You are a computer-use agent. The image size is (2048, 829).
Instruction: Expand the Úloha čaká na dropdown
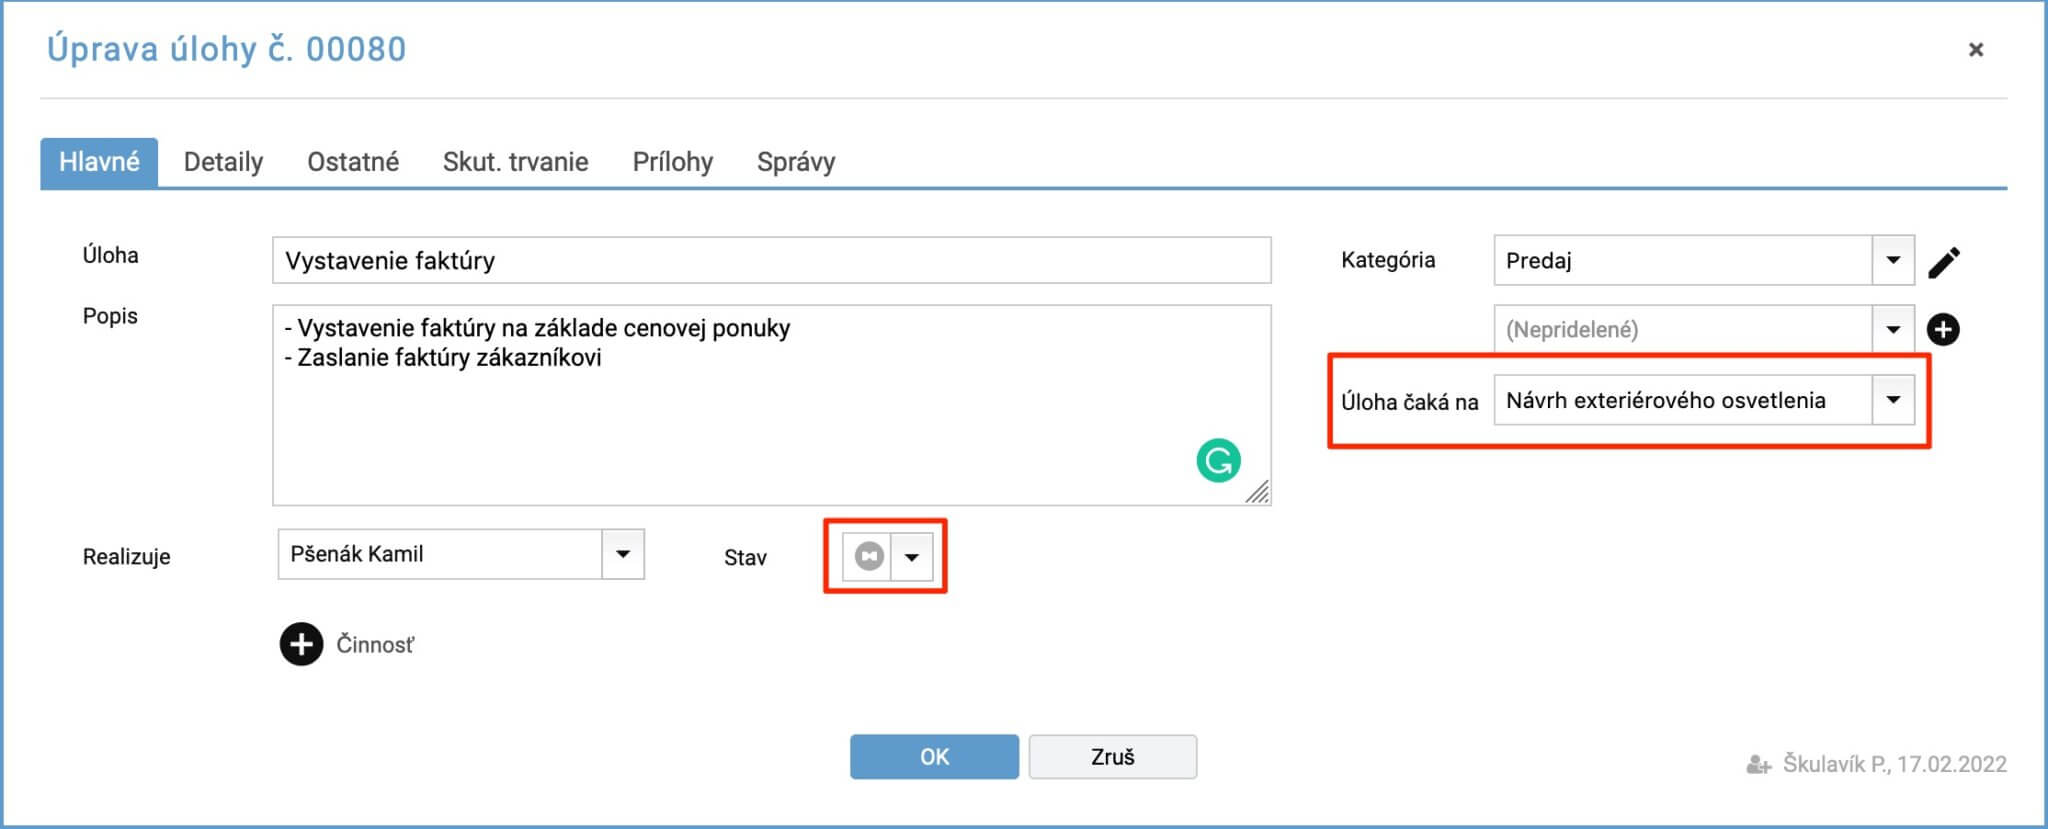1893,400
